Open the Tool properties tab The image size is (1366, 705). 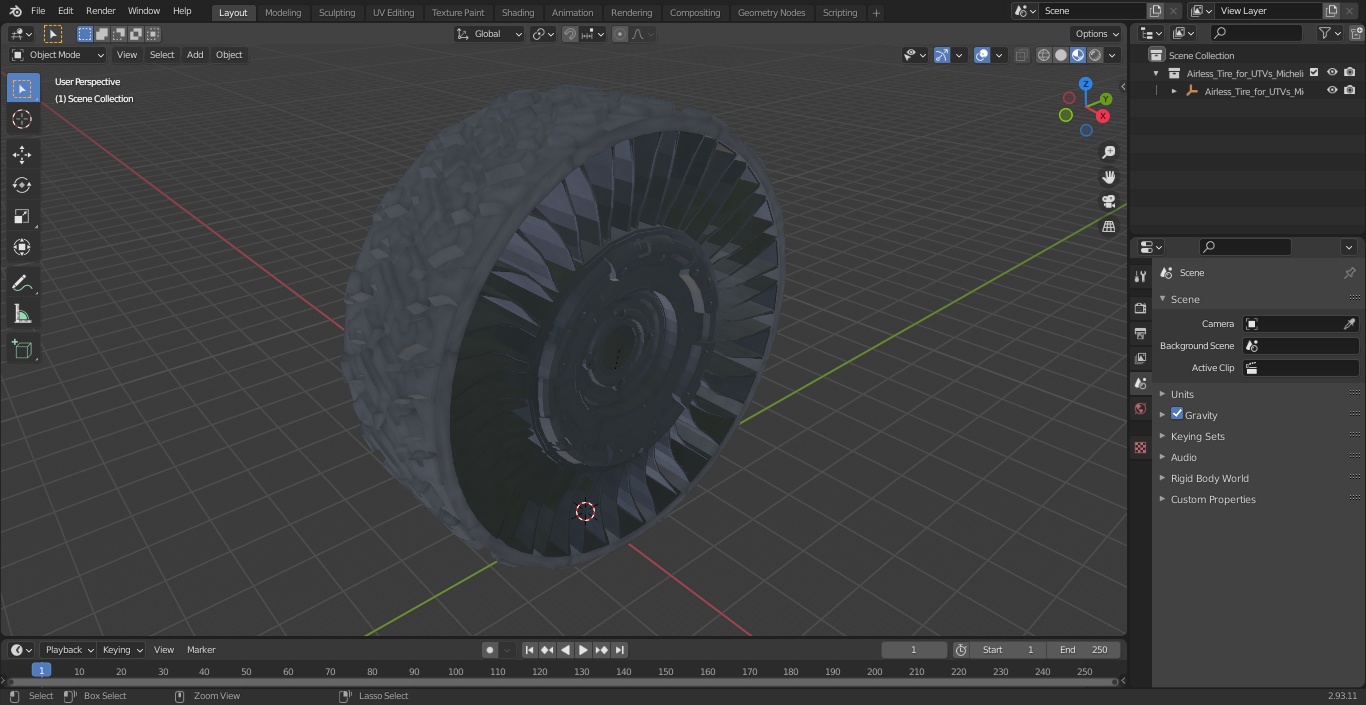pyautogui.click(x=1140, y=276)
